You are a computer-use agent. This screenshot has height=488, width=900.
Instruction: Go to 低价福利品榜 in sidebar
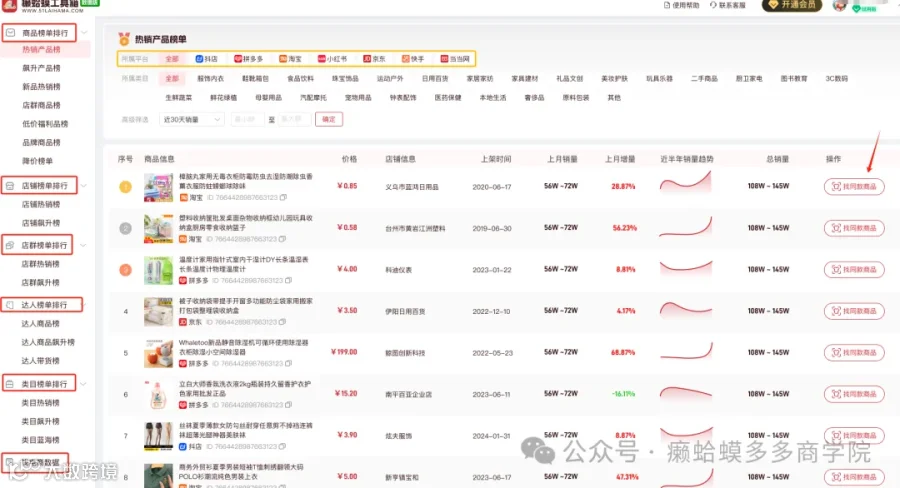pos(45,124)
